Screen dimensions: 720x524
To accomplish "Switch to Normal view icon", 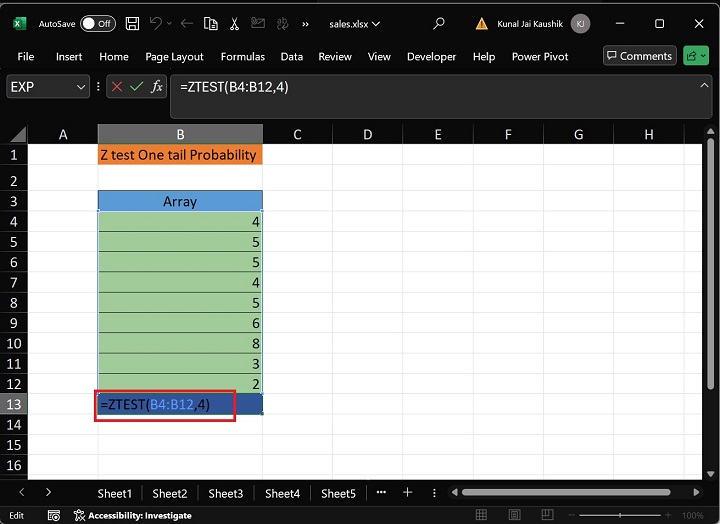I will pos(481,515).
